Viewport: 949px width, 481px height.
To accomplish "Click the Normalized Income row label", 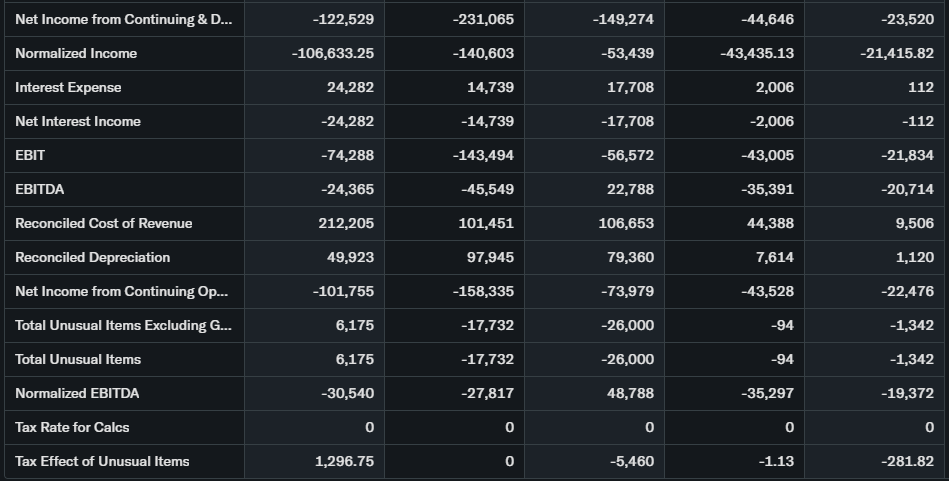I will (x=76, y=53).
